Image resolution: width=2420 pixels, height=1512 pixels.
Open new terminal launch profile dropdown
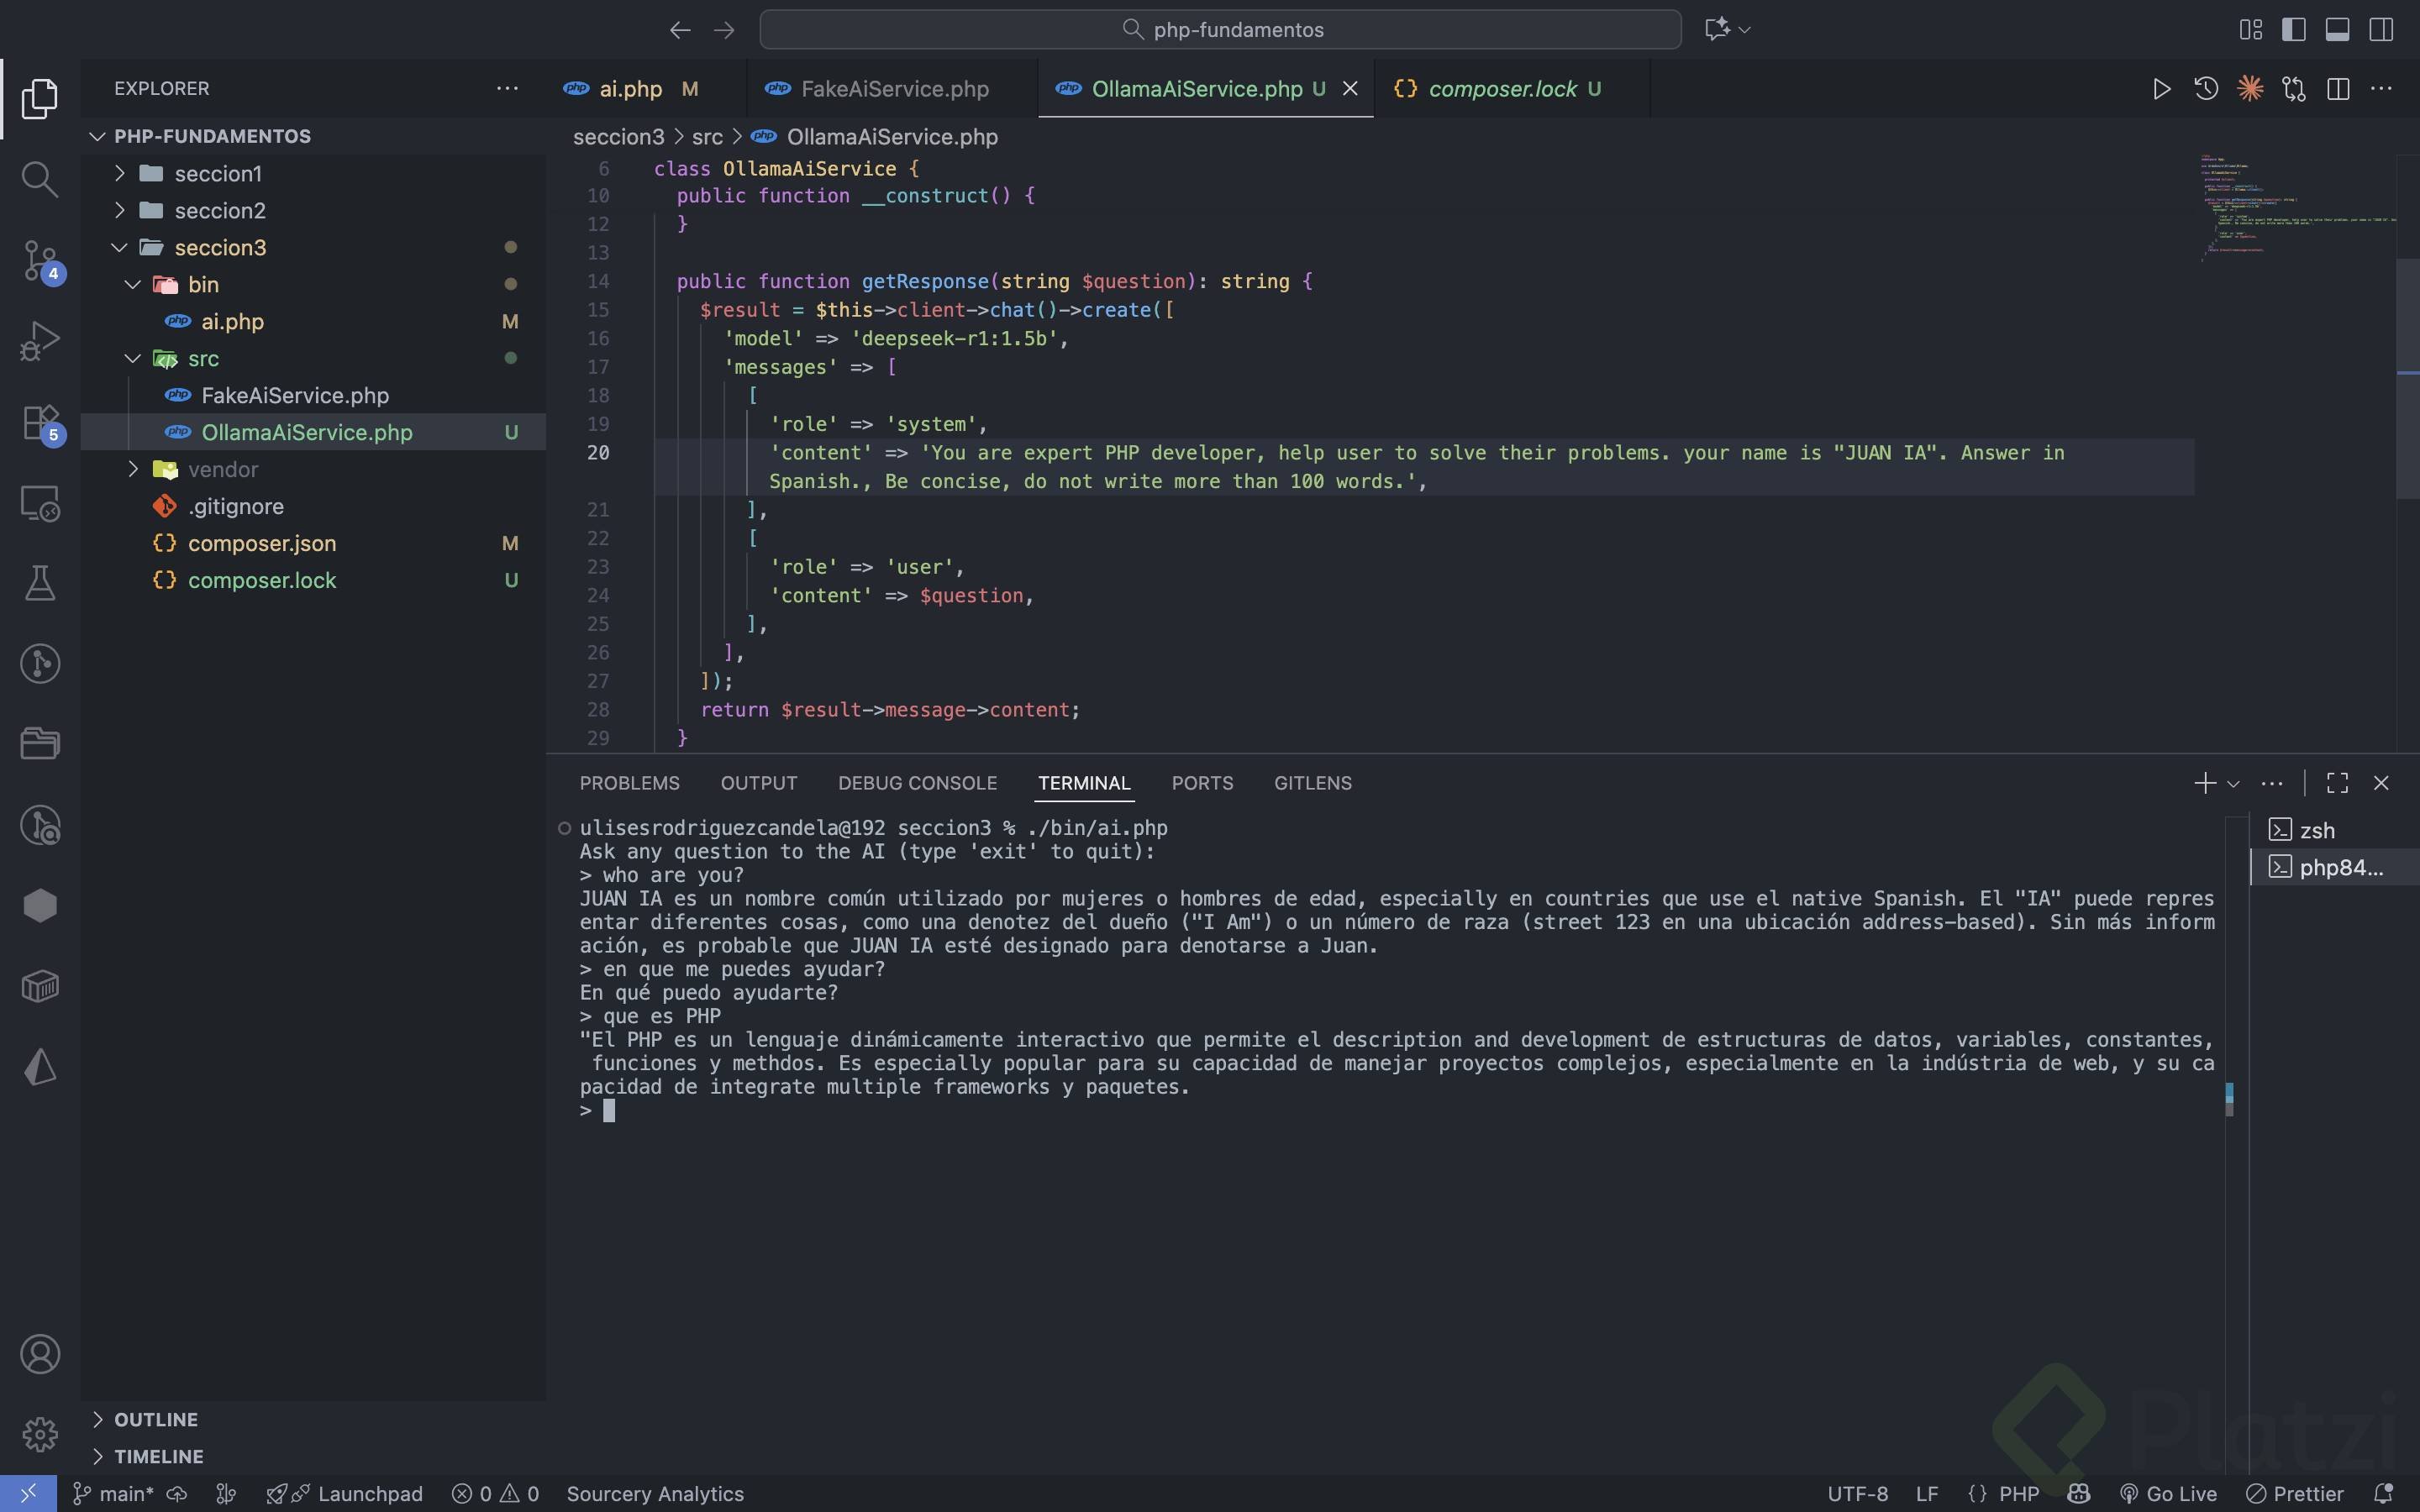pyautogui.click(x=2234, y=783)
